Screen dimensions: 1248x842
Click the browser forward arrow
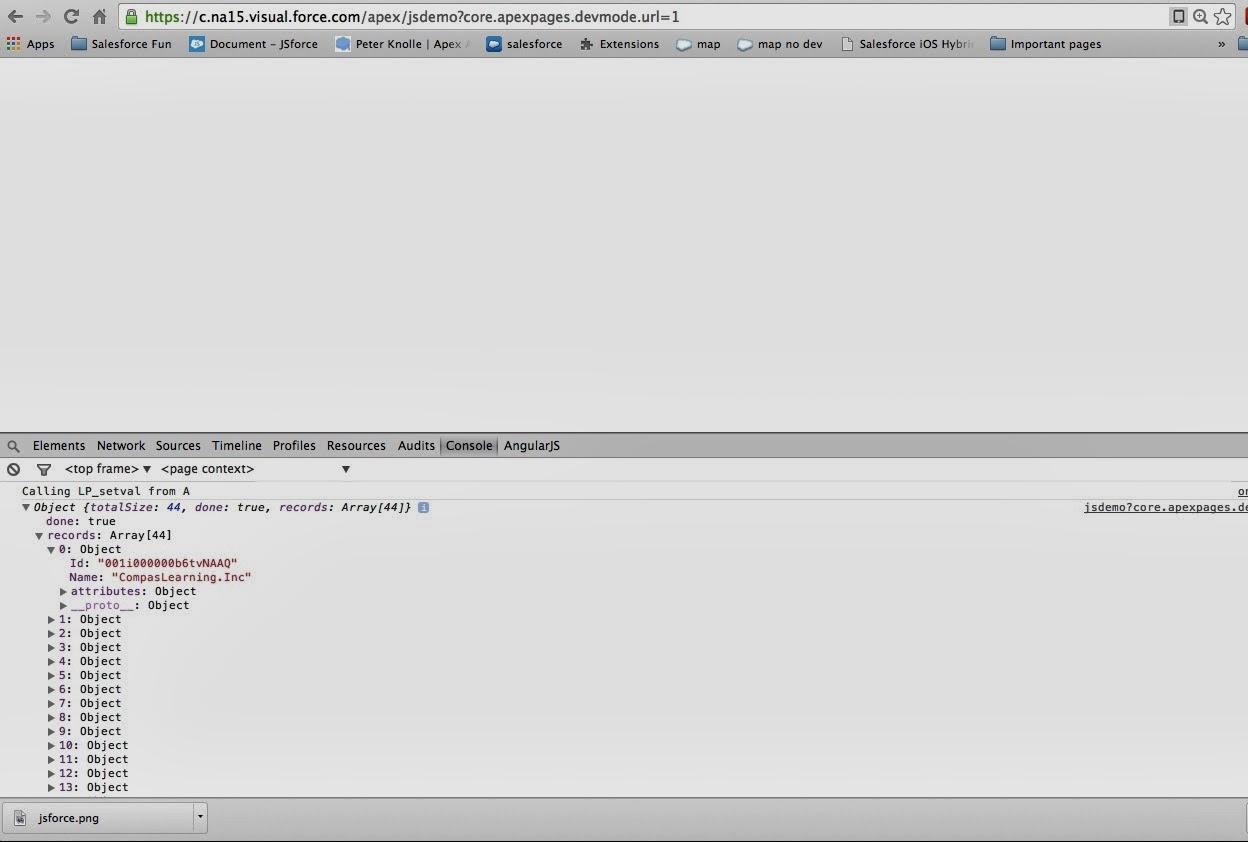point(43,16)
